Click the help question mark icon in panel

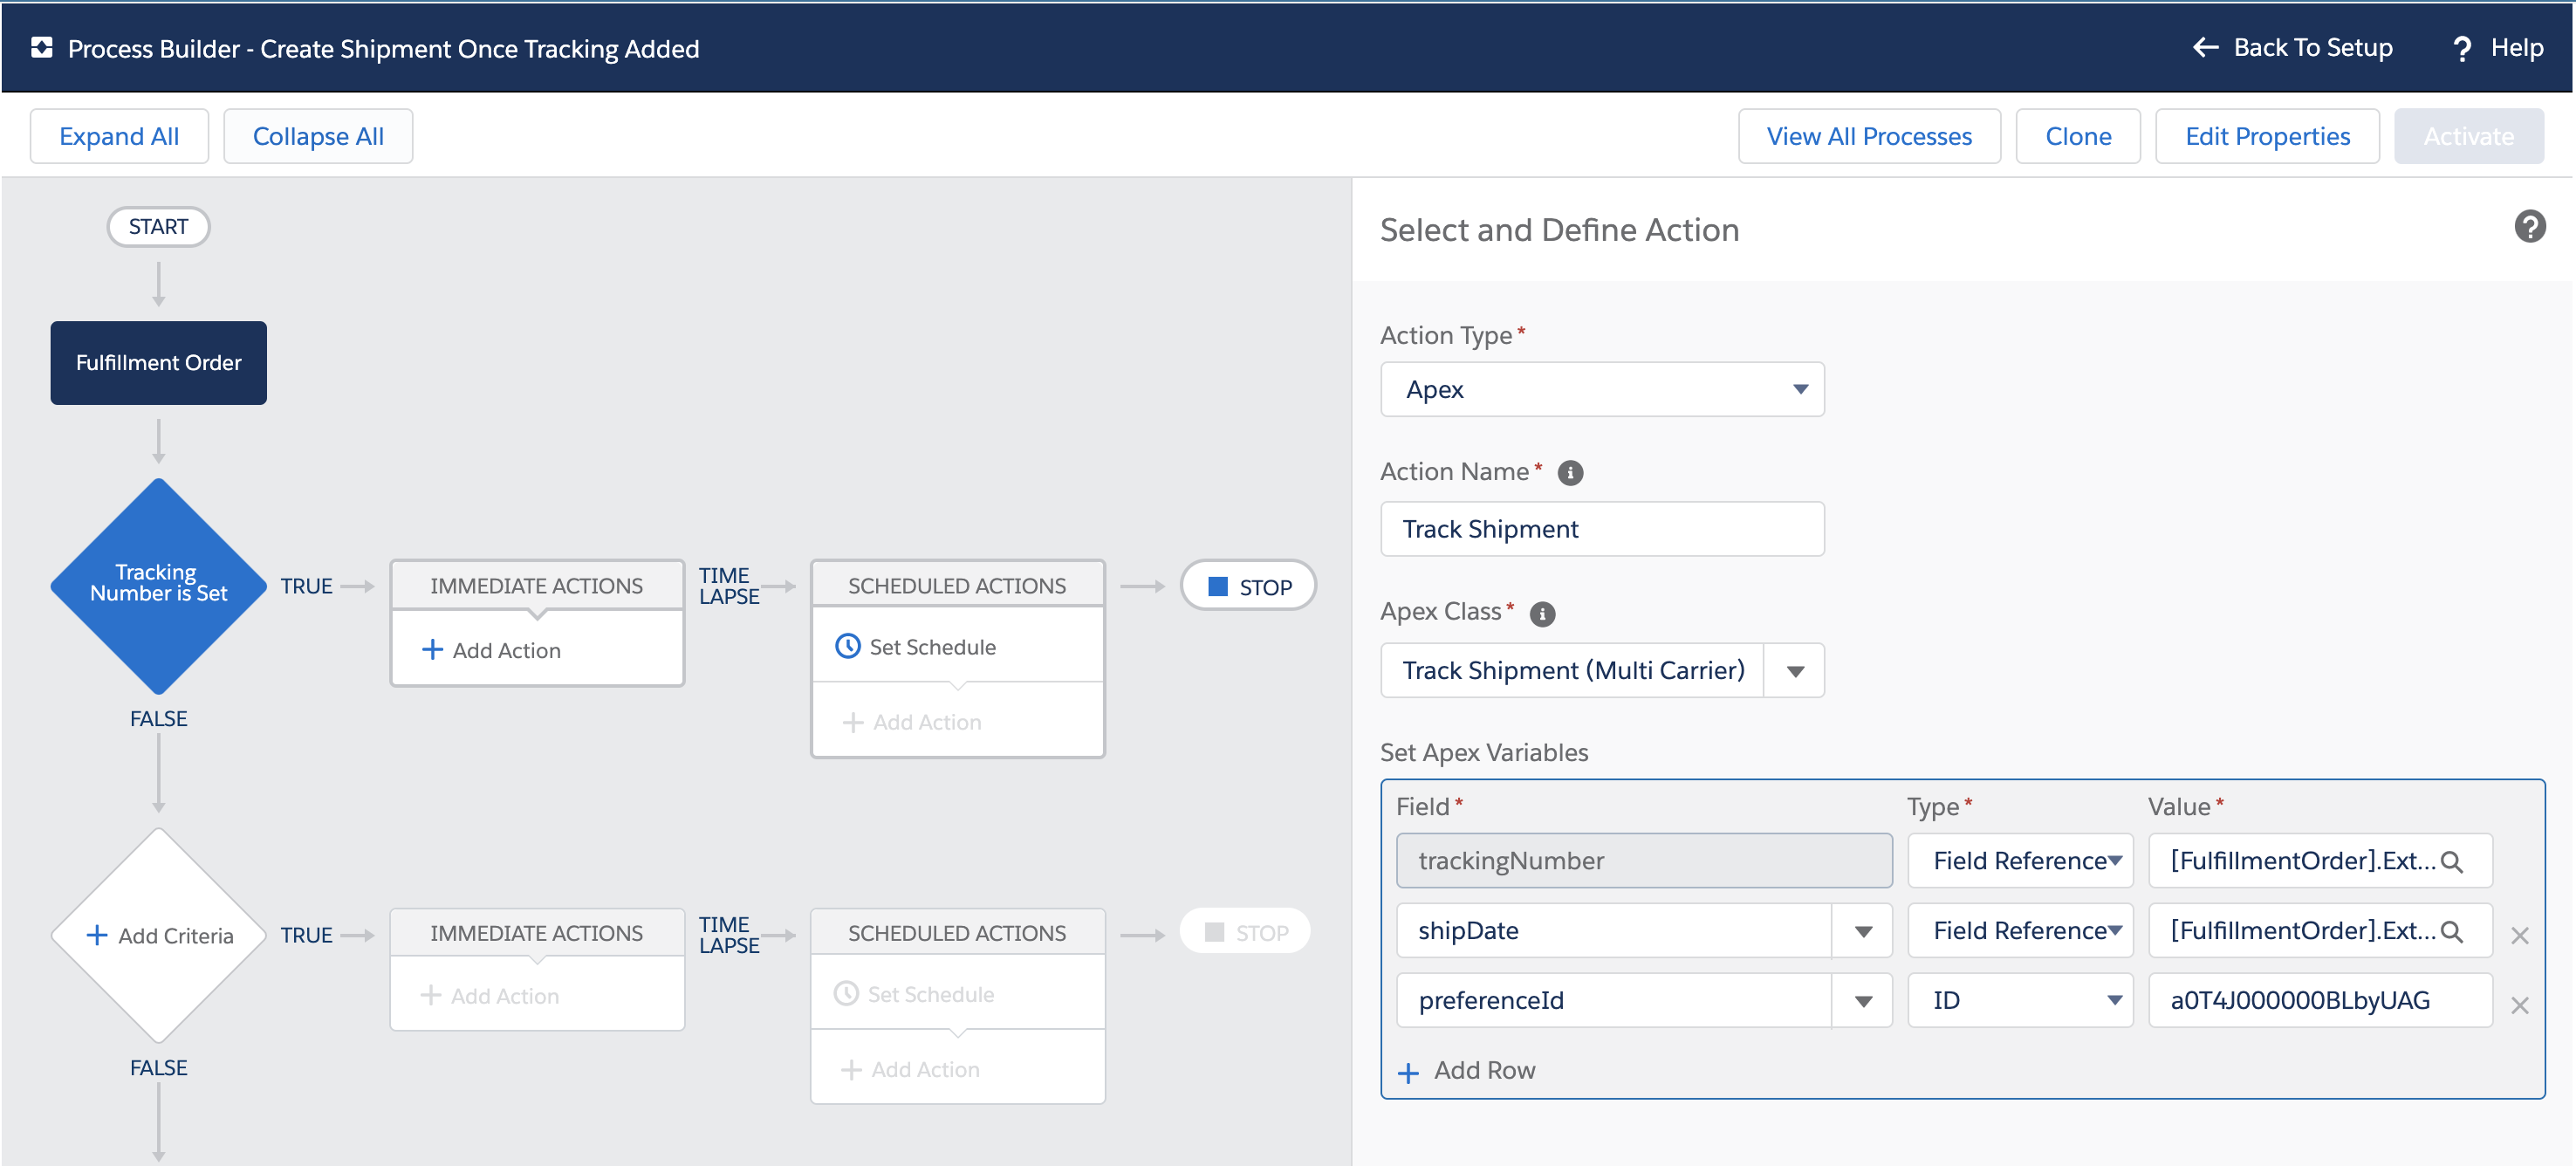pos(2529,227)
